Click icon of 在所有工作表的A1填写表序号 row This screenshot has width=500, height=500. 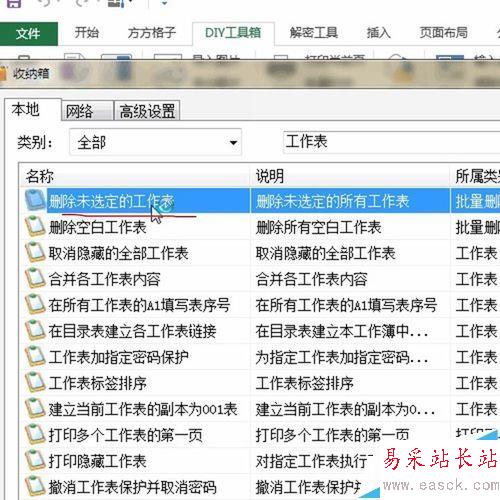(x=35, y=304)
